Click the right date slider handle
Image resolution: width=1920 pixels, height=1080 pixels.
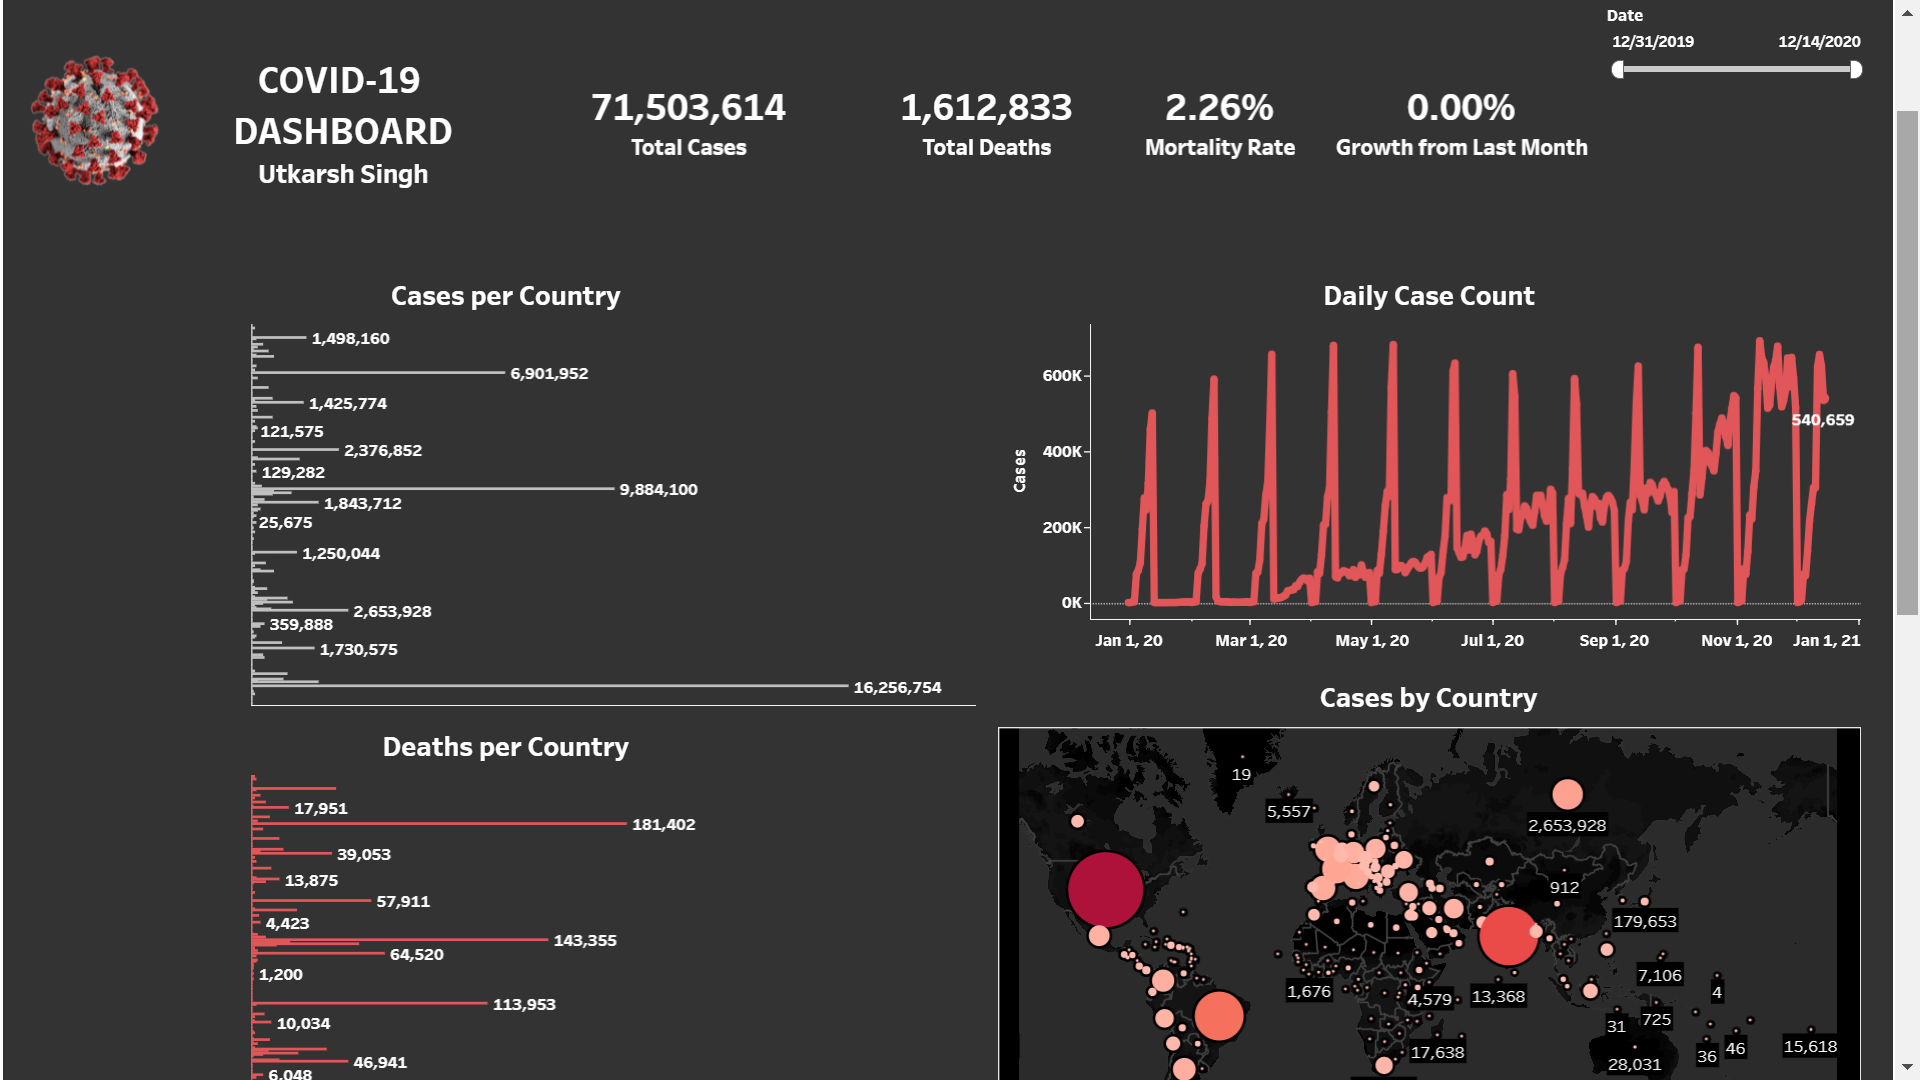coord(1855,70)
